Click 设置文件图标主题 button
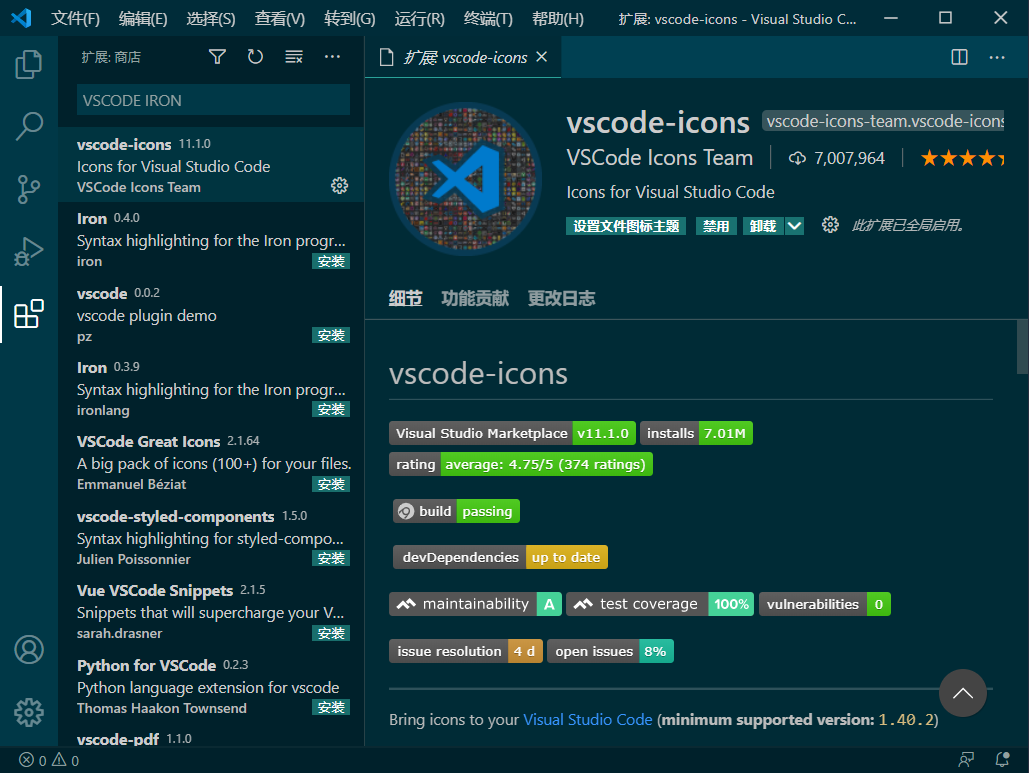Screen dimensions: 1029x773 [626, 226]
